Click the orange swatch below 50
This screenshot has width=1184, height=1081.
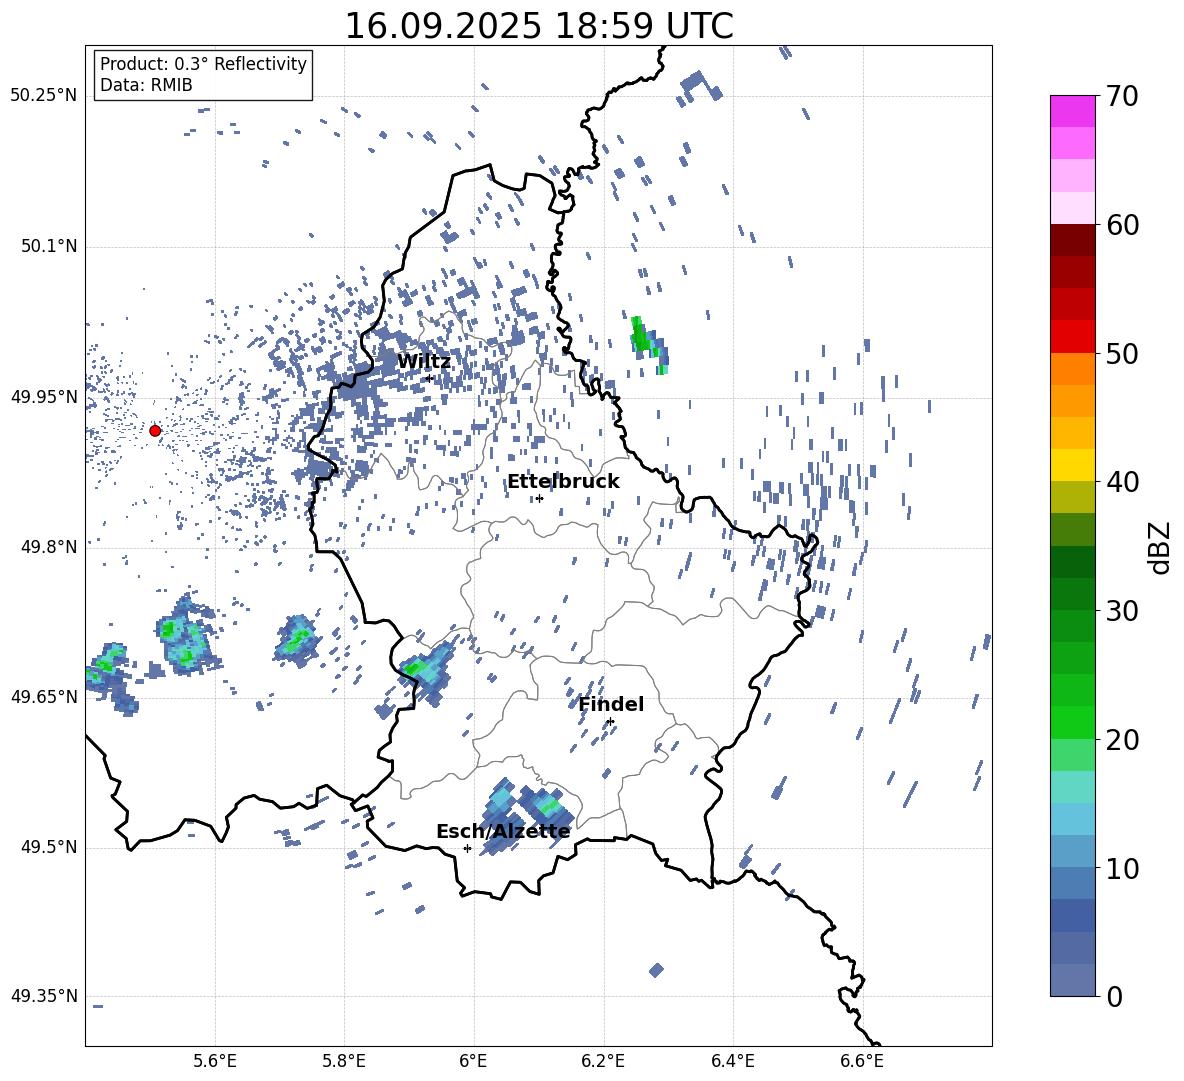[1072, 369]
